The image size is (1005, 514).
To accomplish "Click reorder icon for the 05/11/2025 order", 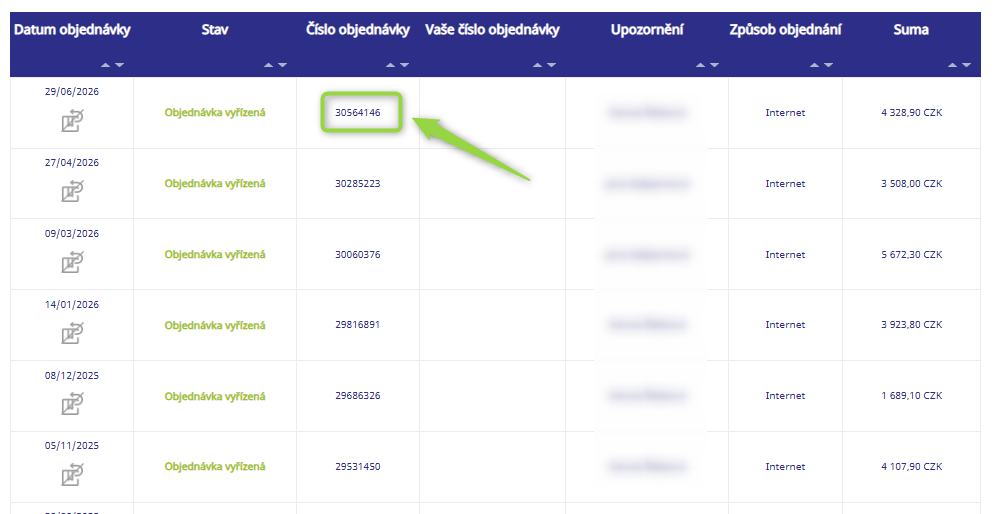I will click(72, 475).
